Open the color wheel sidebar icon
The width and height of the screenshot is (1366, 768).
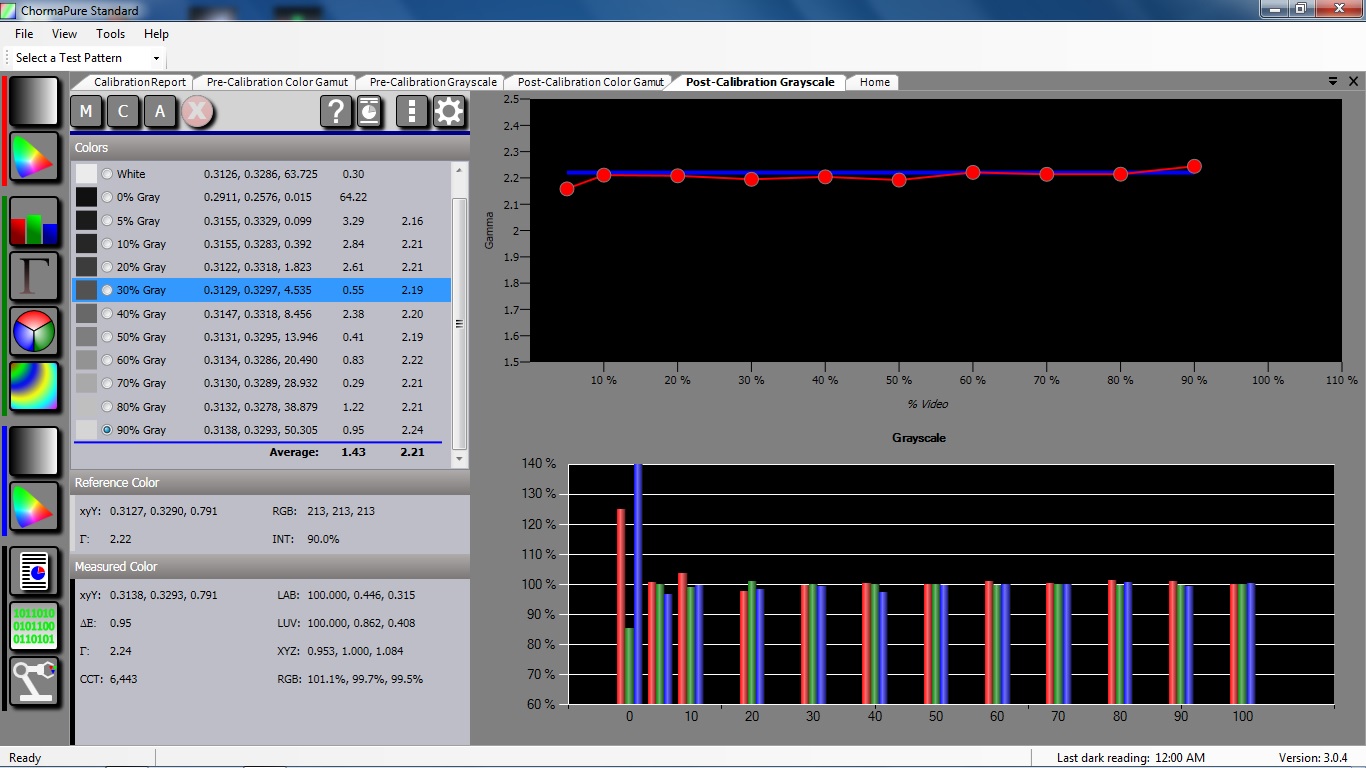(x=33, y=331)
